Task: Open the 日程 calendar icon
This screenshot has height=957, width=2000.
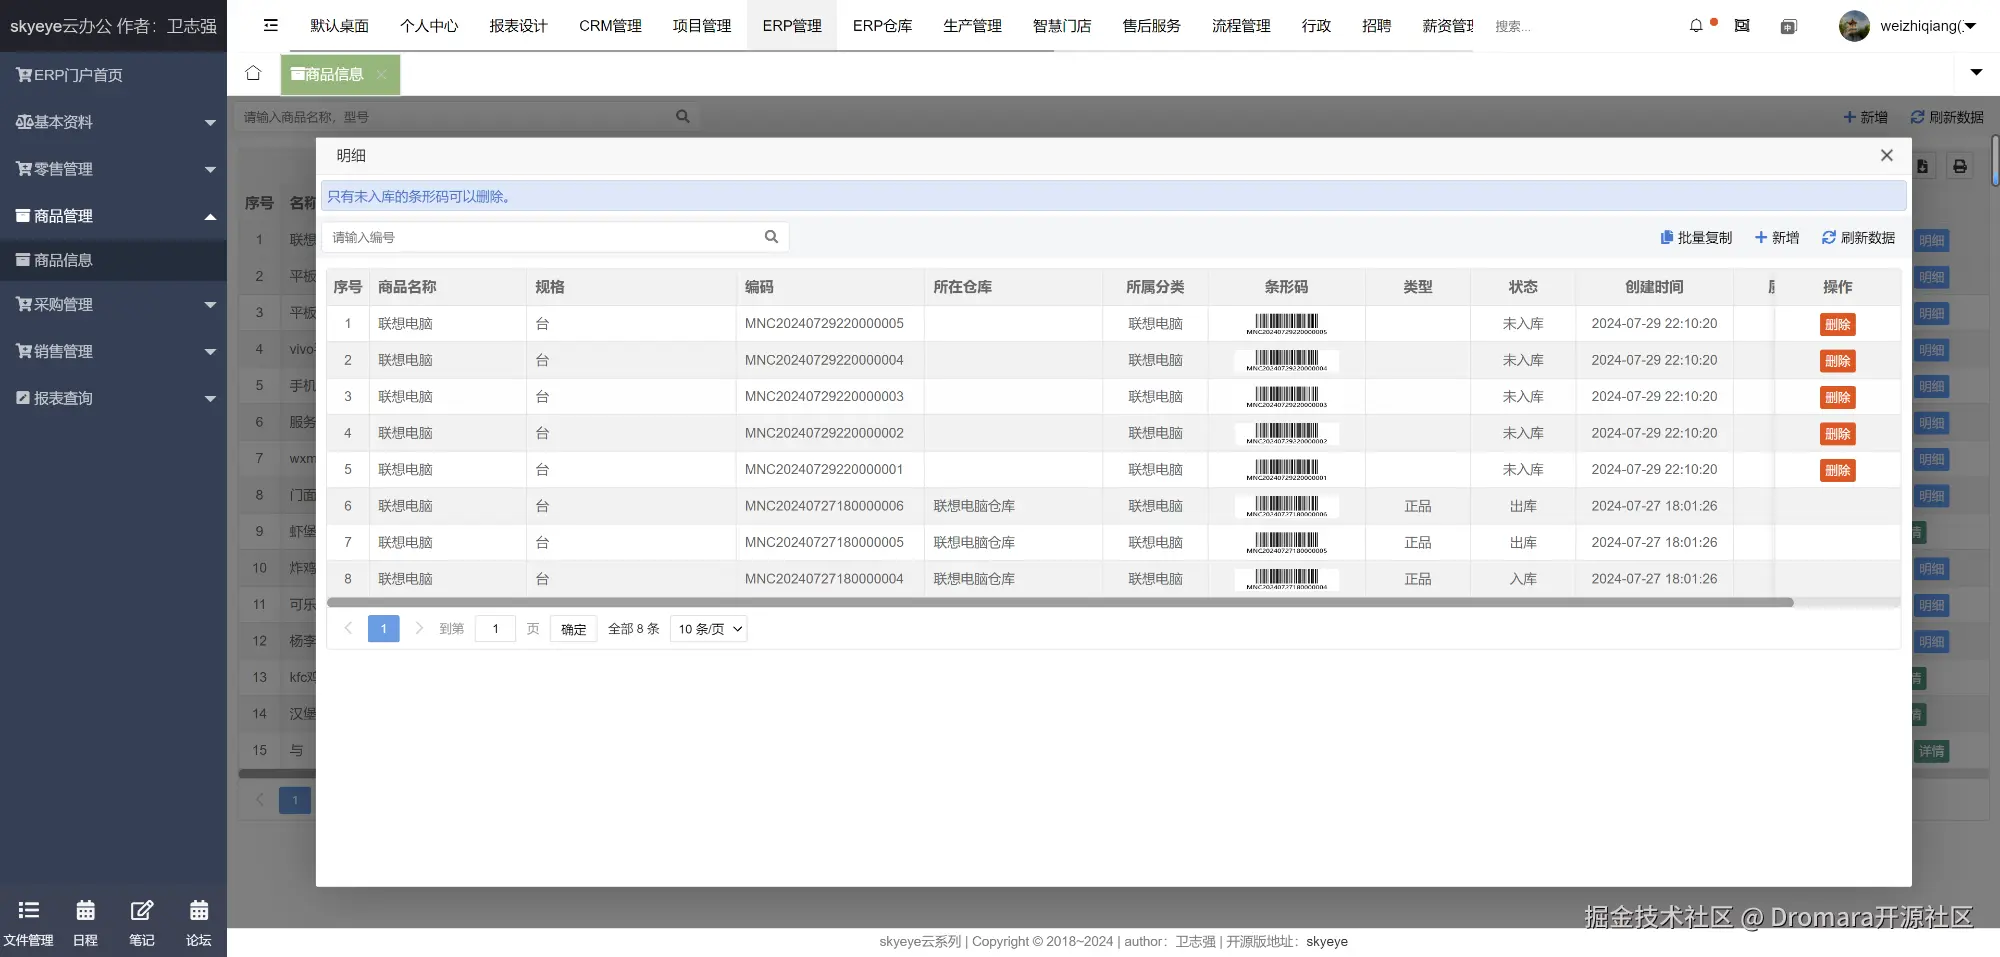Action: click(85, 923)
